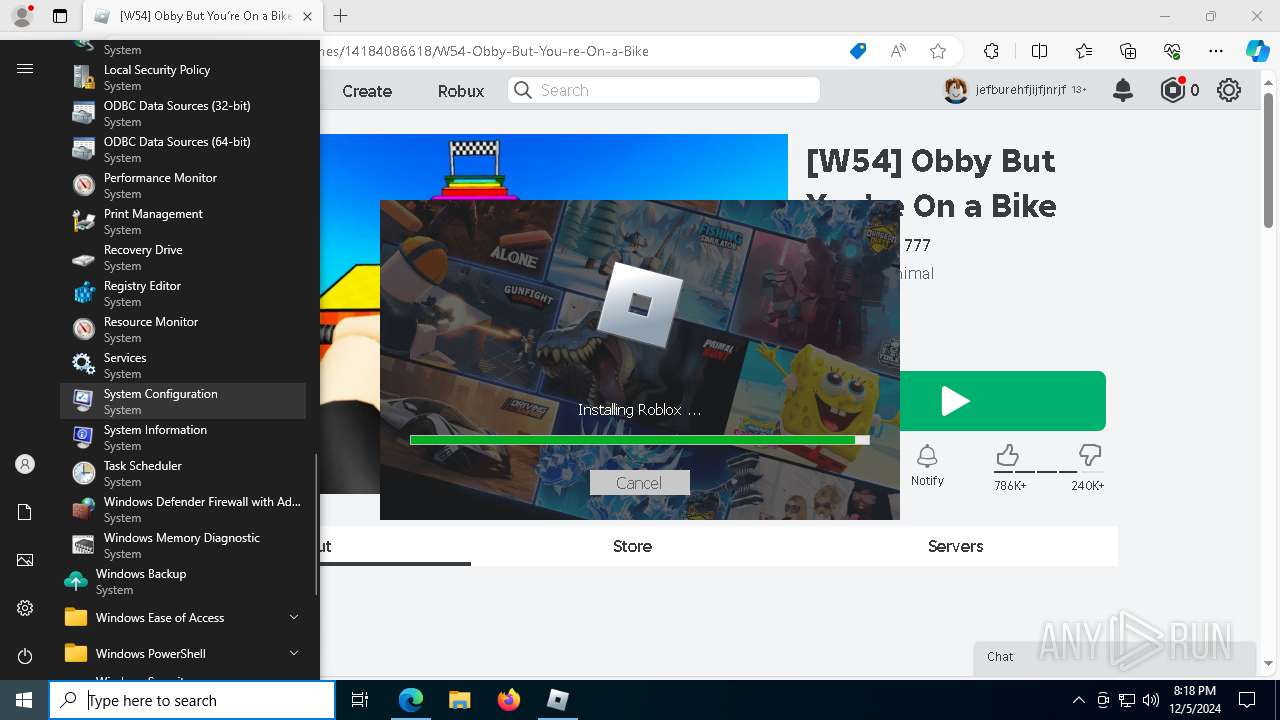
Task: Click the Notify bell icon
Action: point(927,456)
